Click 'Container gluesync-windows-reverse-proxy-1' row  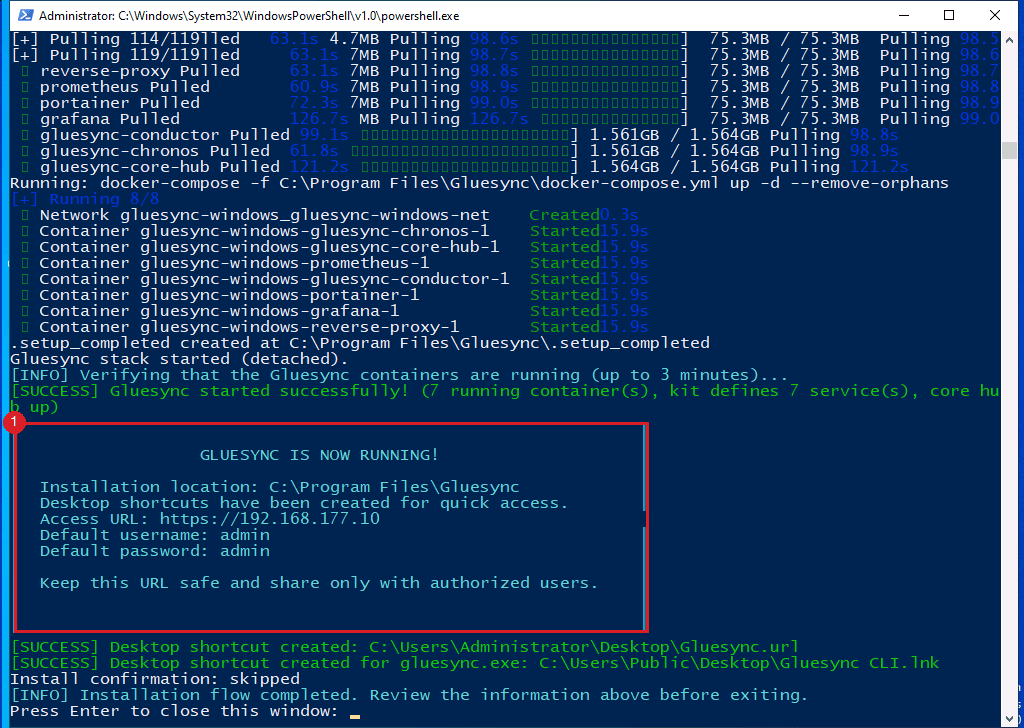tap(334, 326)
